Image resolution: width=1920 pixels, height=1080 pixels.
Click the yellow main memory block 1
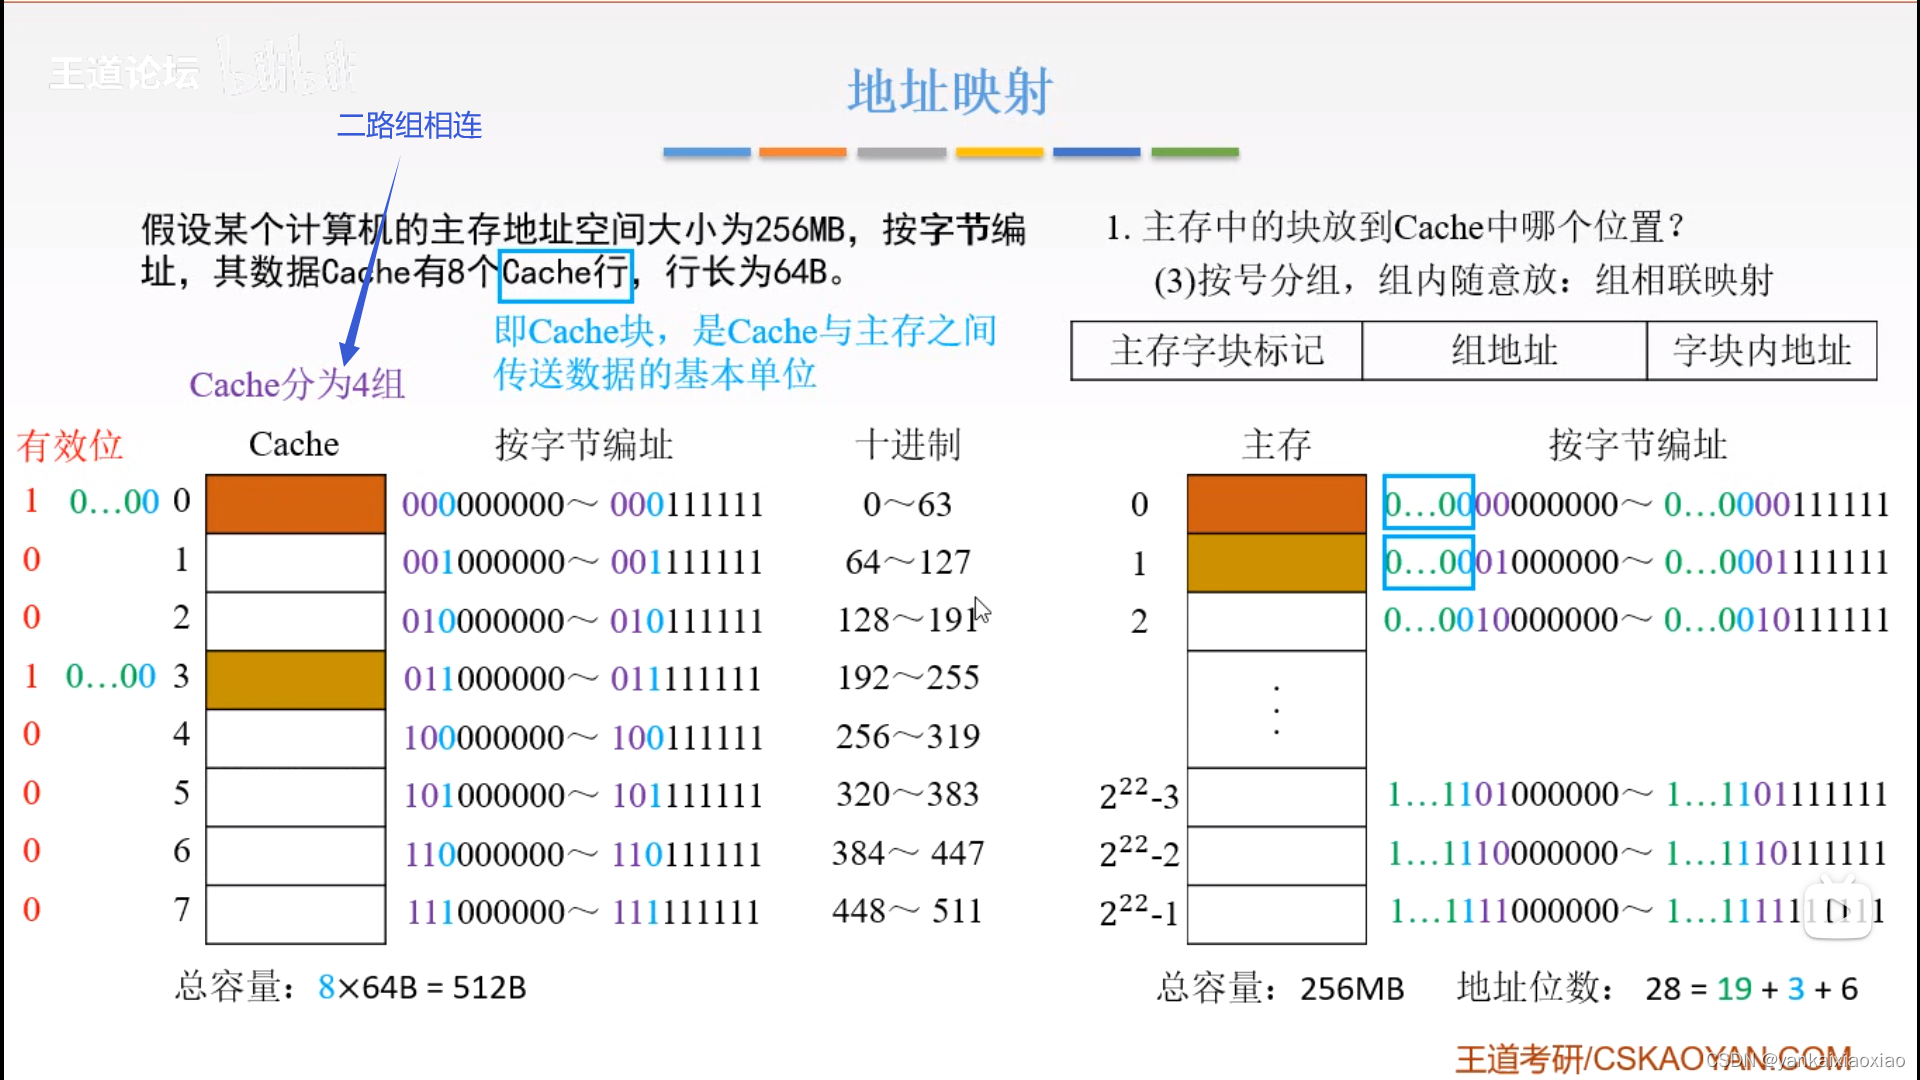(1277, 562)
